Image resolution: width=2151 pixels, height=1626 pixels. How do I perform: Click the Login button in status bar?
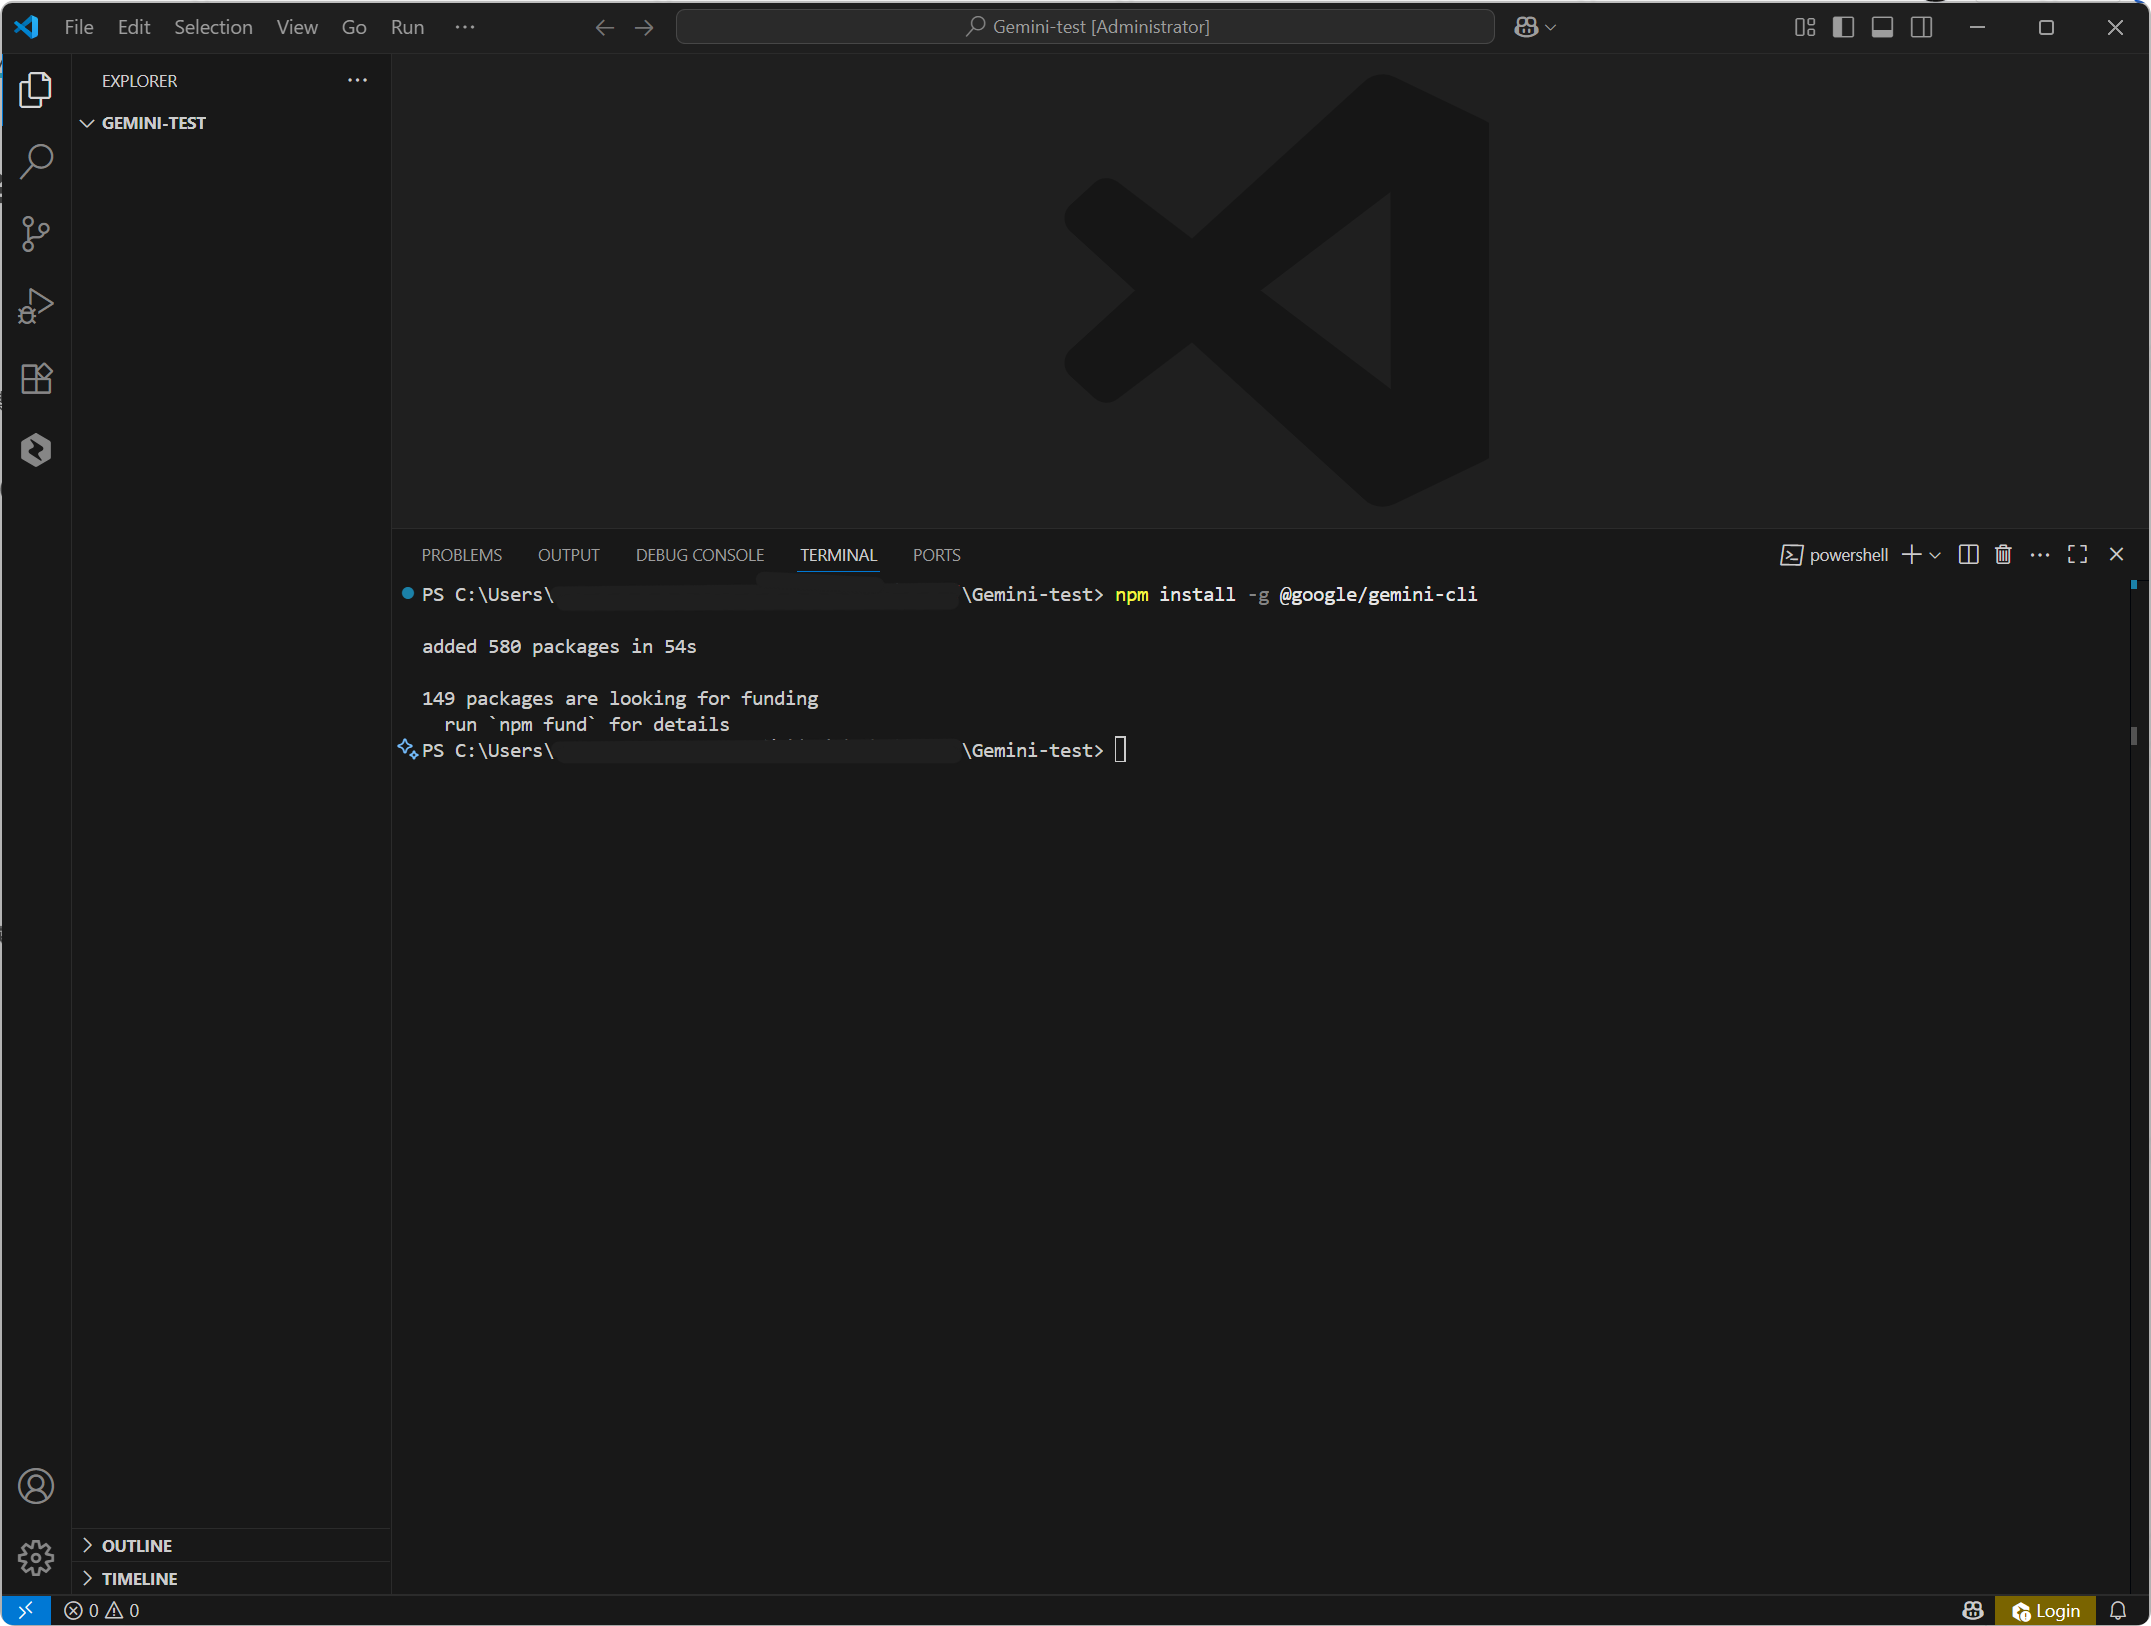[2046, 1611]
